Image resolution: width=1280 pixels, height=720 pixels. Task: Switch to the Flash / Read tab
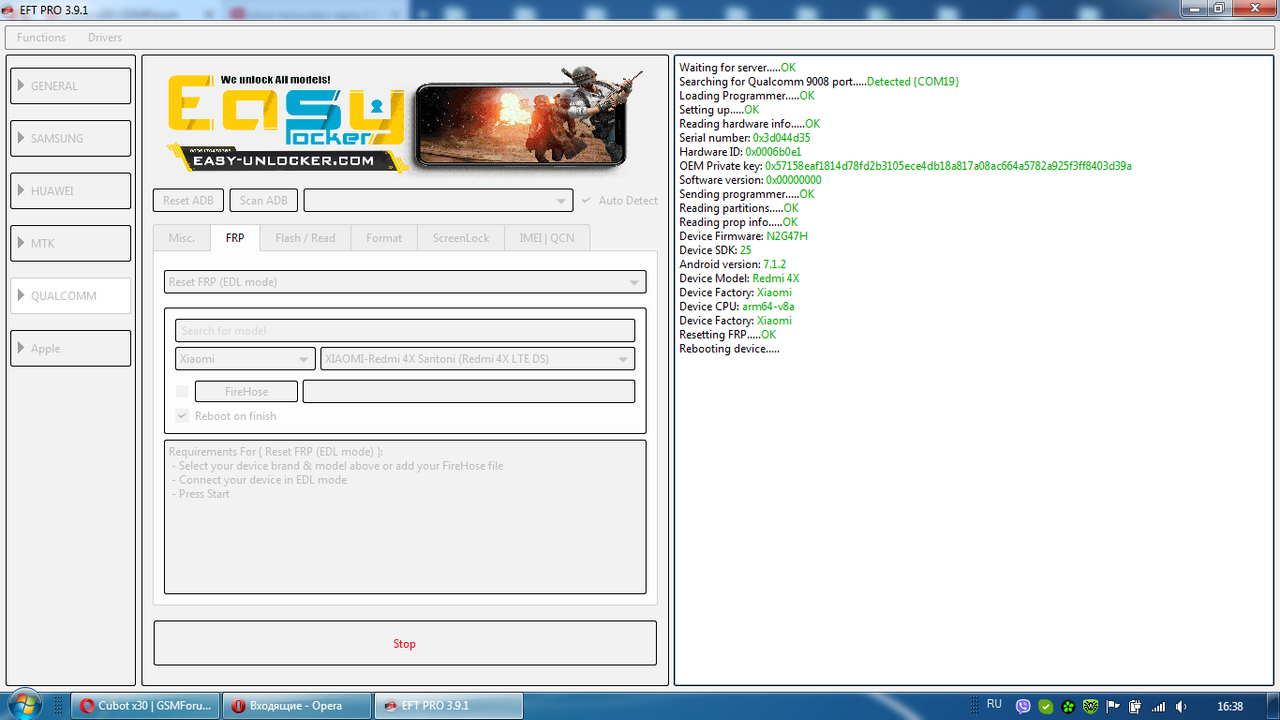[305, 238]
